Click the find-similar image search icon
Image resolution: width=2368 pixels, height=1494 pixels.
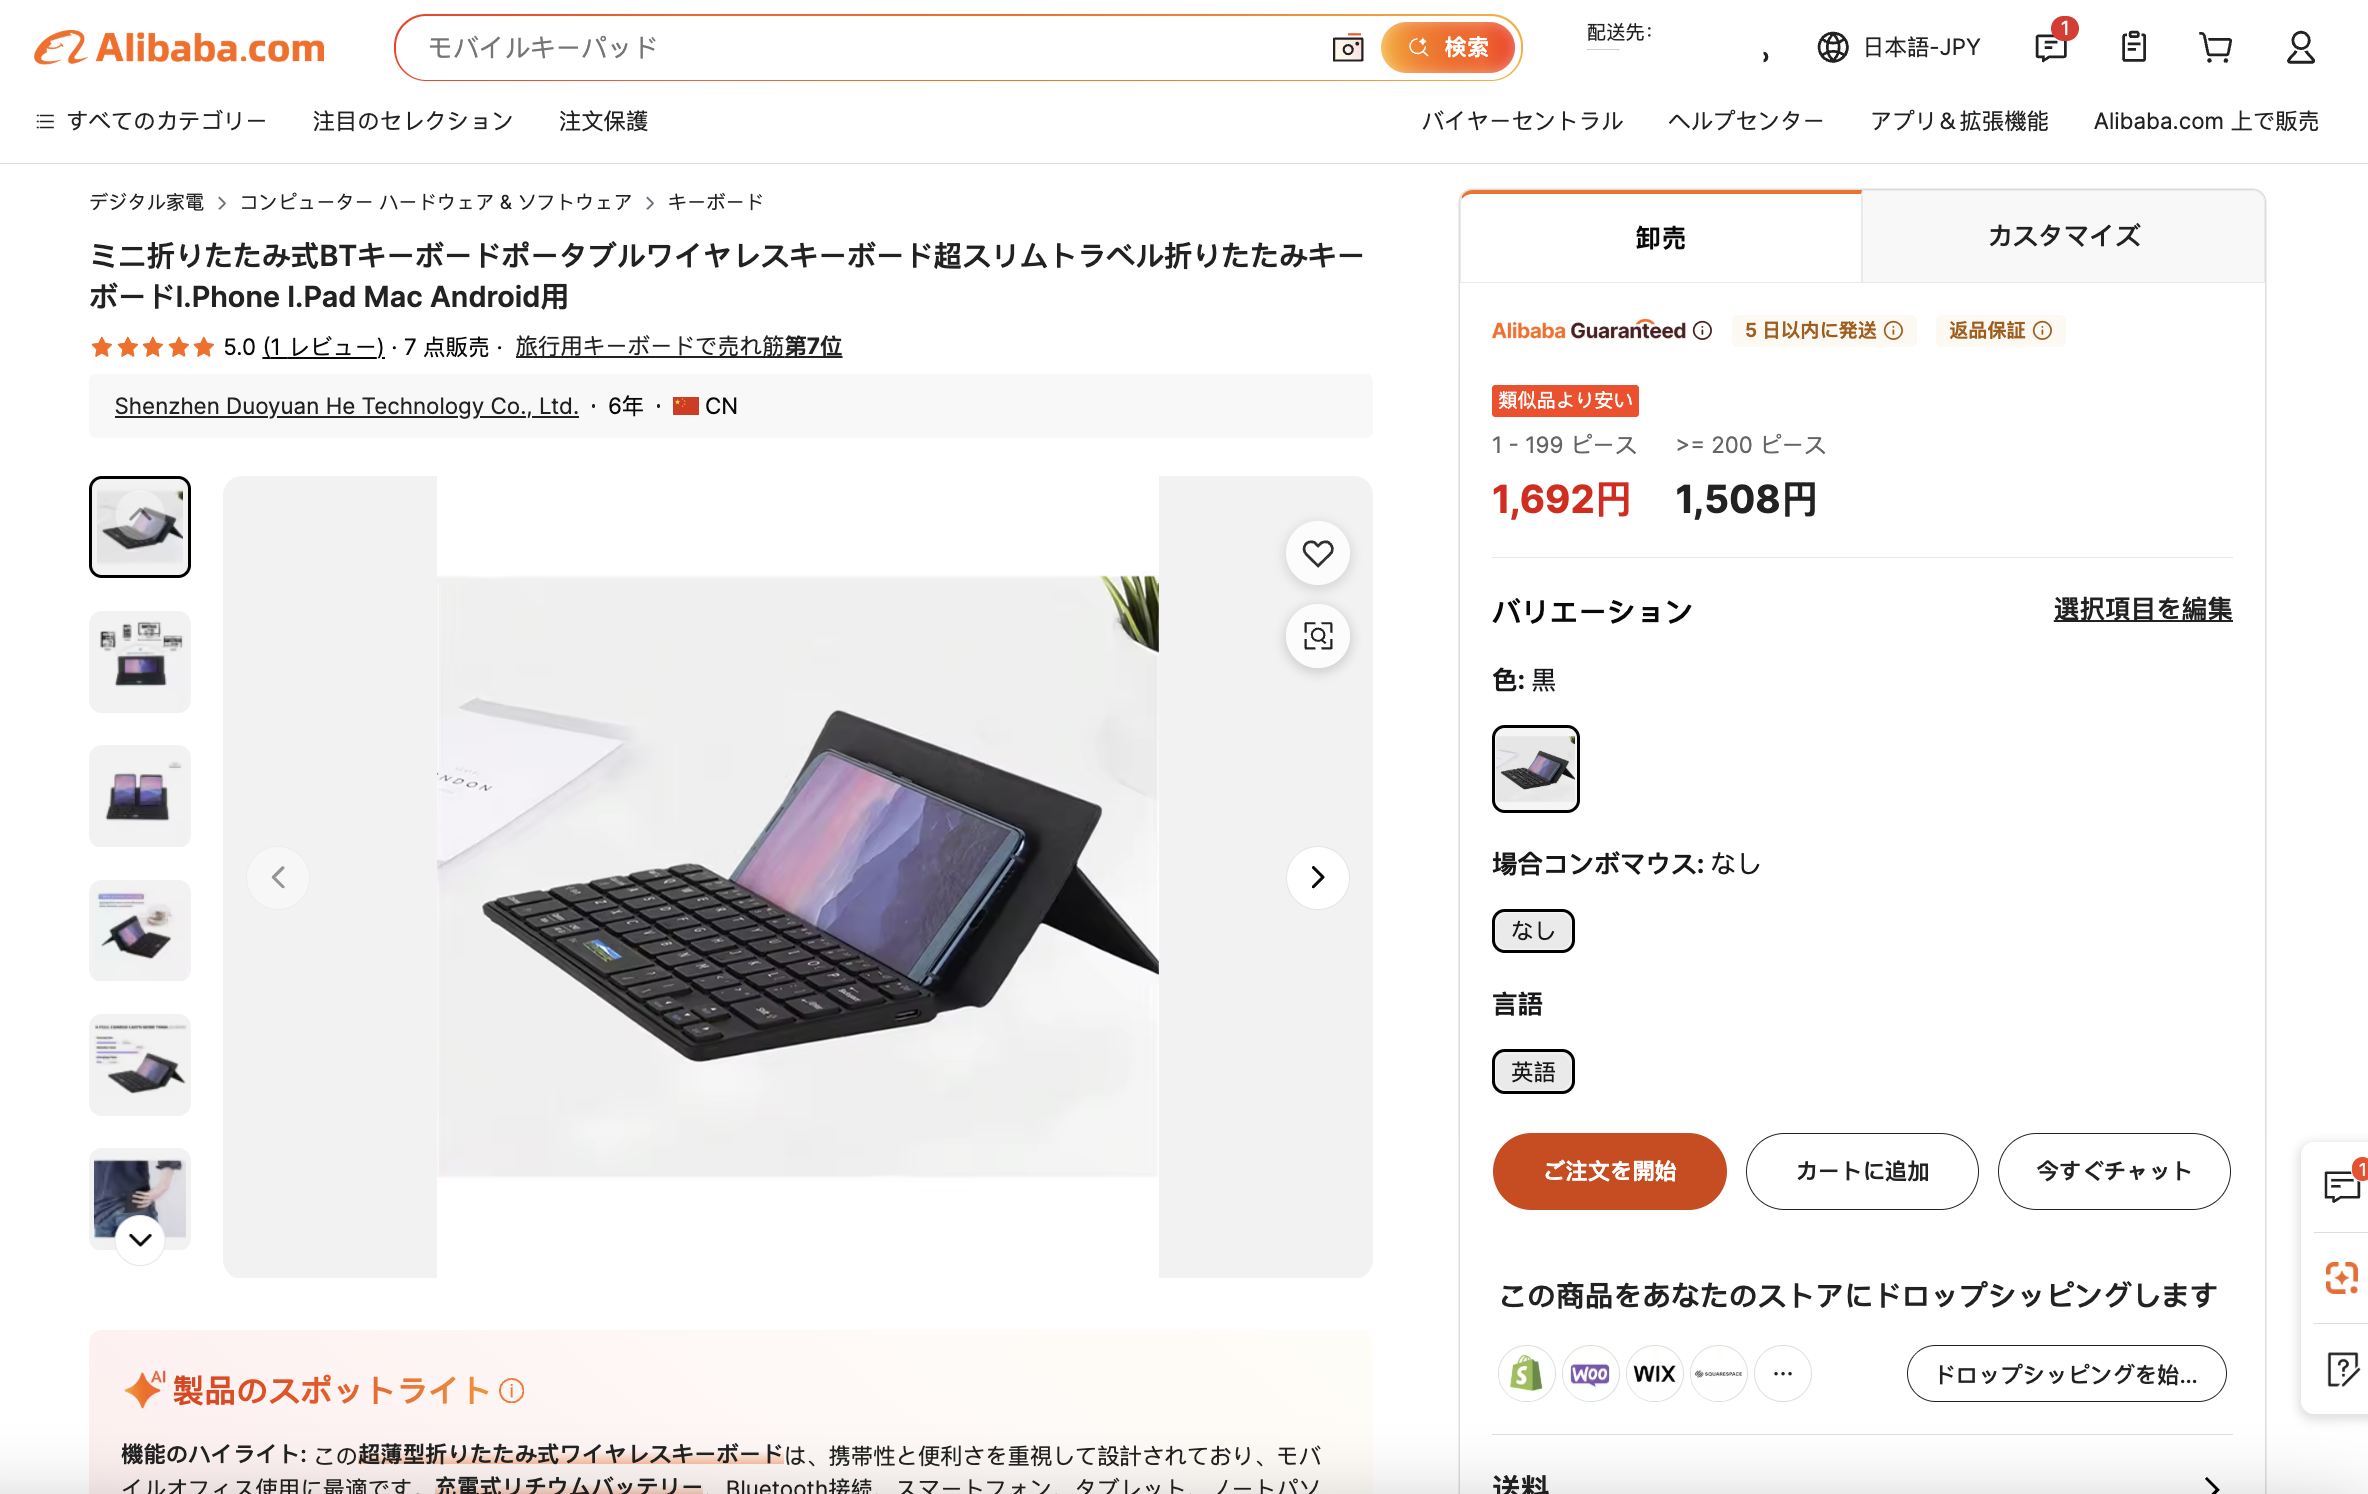(x=1317, y=636)
